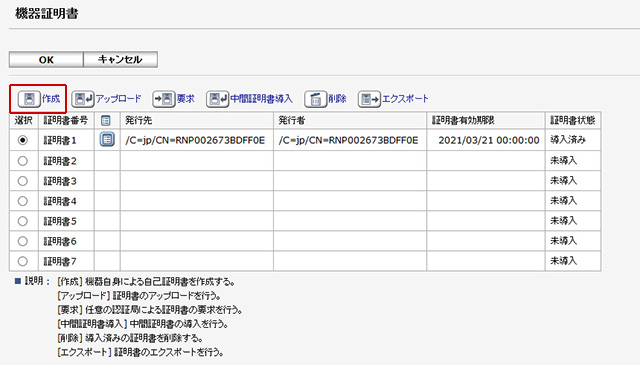Select the 証明書6 radio button

coord(23,241)
